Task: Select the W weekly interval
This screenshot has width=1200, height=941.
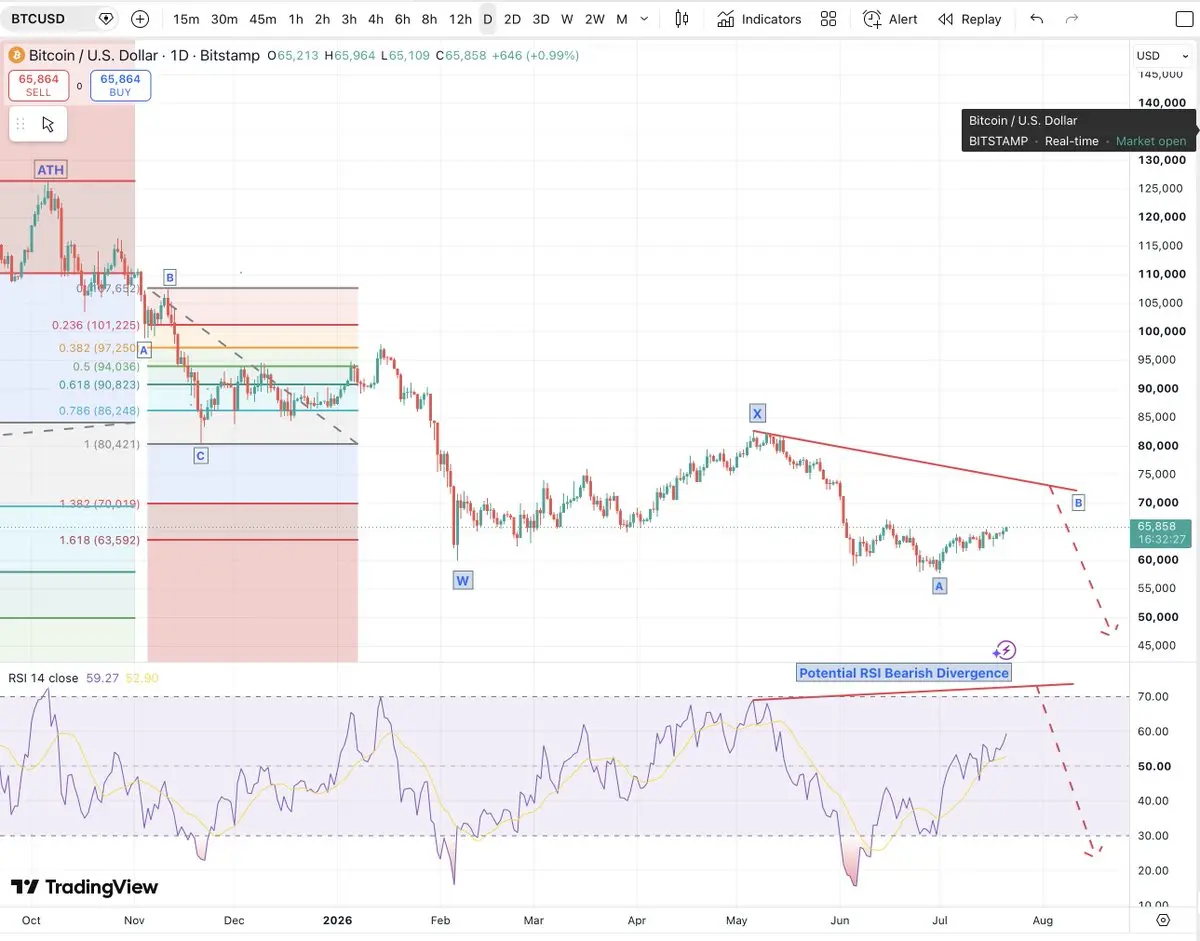Action: coord(567,19)
